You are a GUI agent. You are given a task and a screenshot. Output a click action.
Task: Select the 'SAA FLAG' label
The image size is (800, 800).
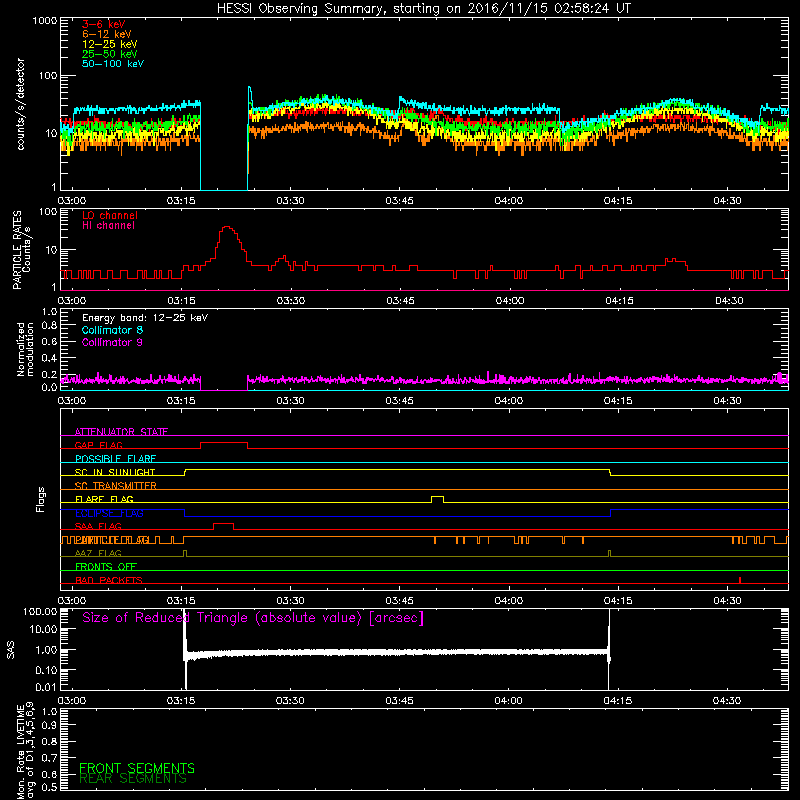98,526
